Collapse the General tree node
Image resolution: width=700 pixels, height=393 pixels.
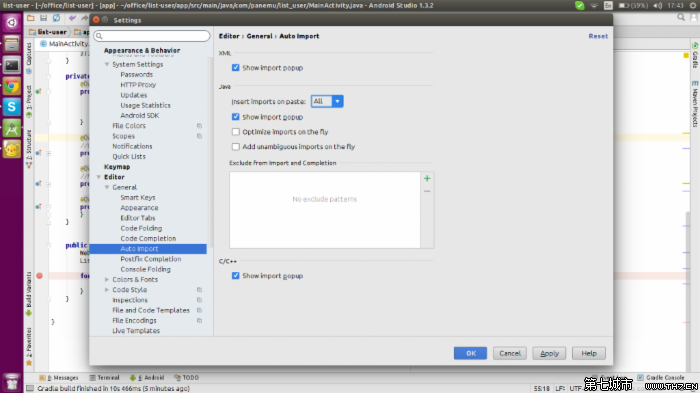click(x=107, y=188)
